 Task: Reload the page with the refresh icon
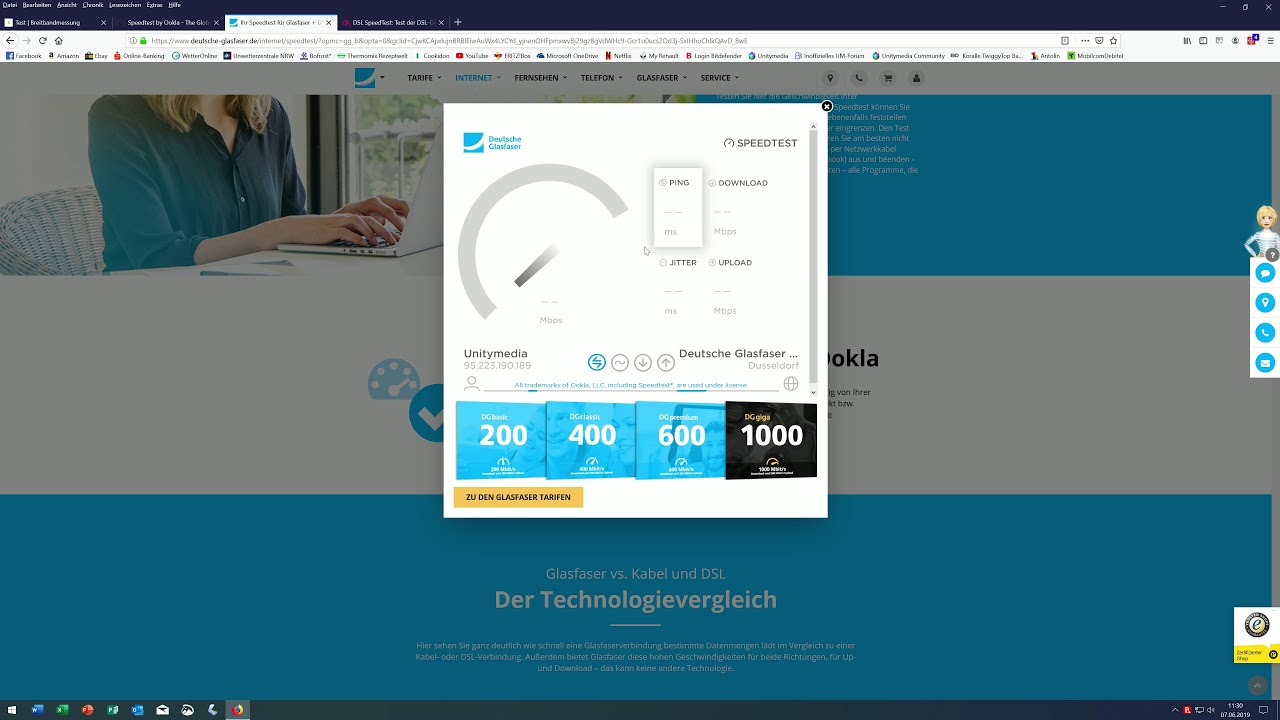[42, 40]
